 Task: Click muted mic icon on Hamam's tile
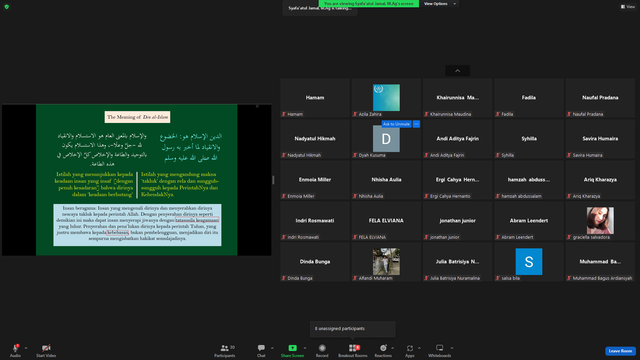[284, 114]
